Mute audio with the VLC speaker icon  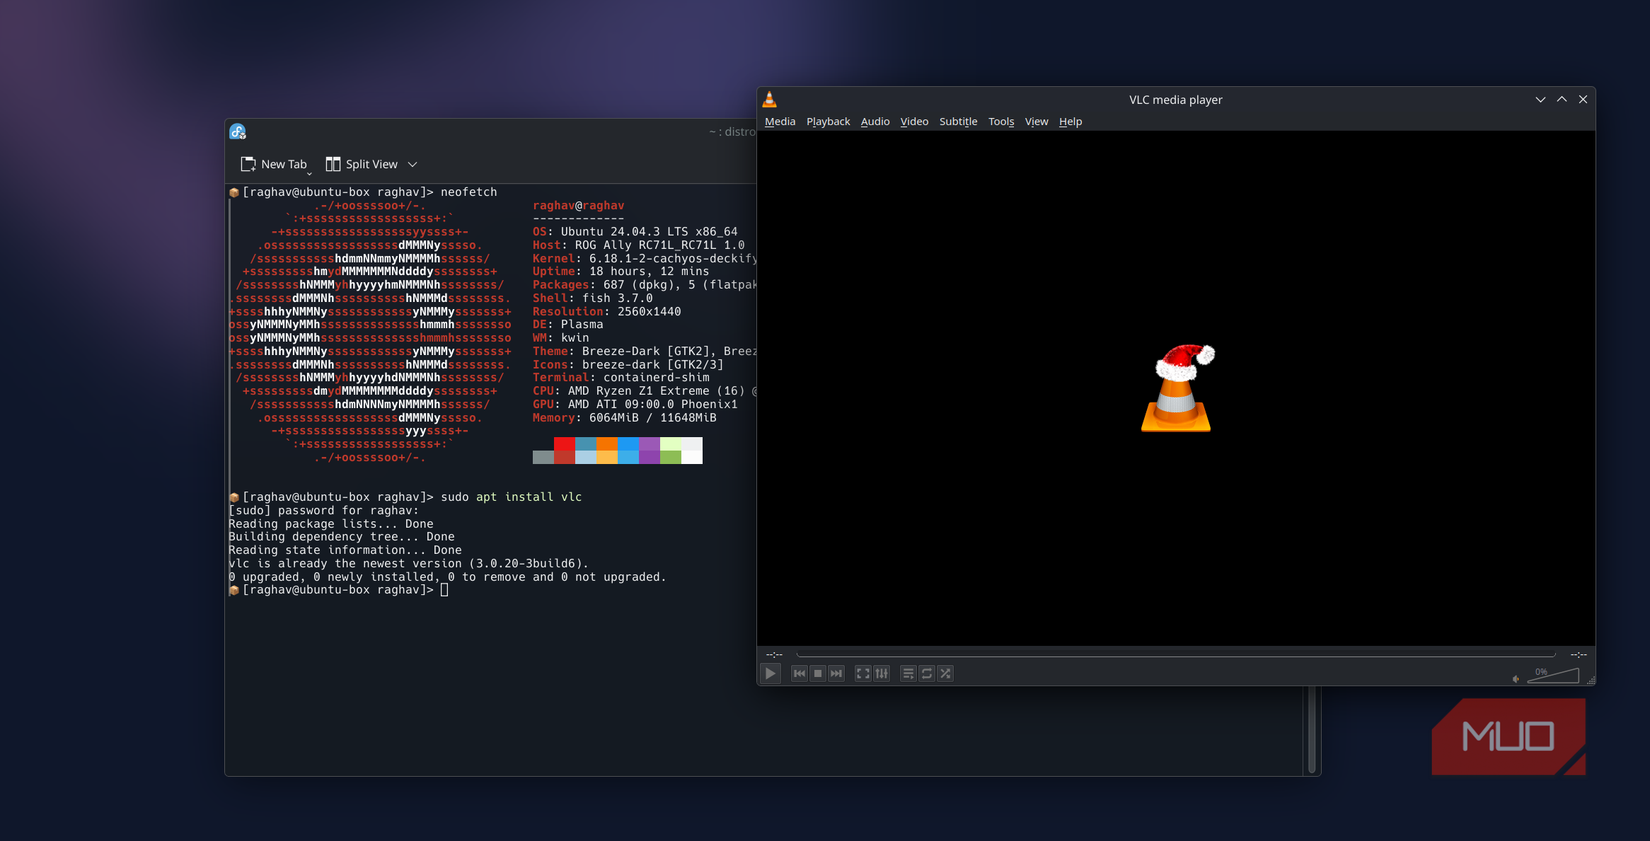(x=1516, y=679)
